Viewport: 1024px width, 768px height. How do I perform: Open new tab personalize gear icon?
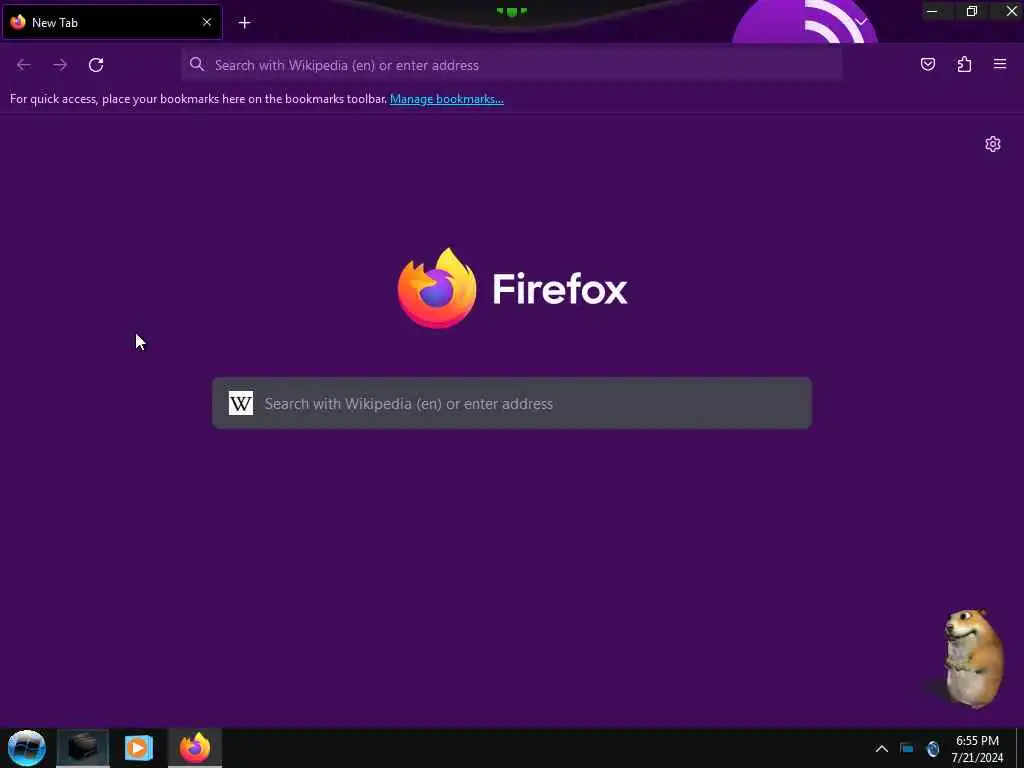pyautogui.click(x=993, y=144)
